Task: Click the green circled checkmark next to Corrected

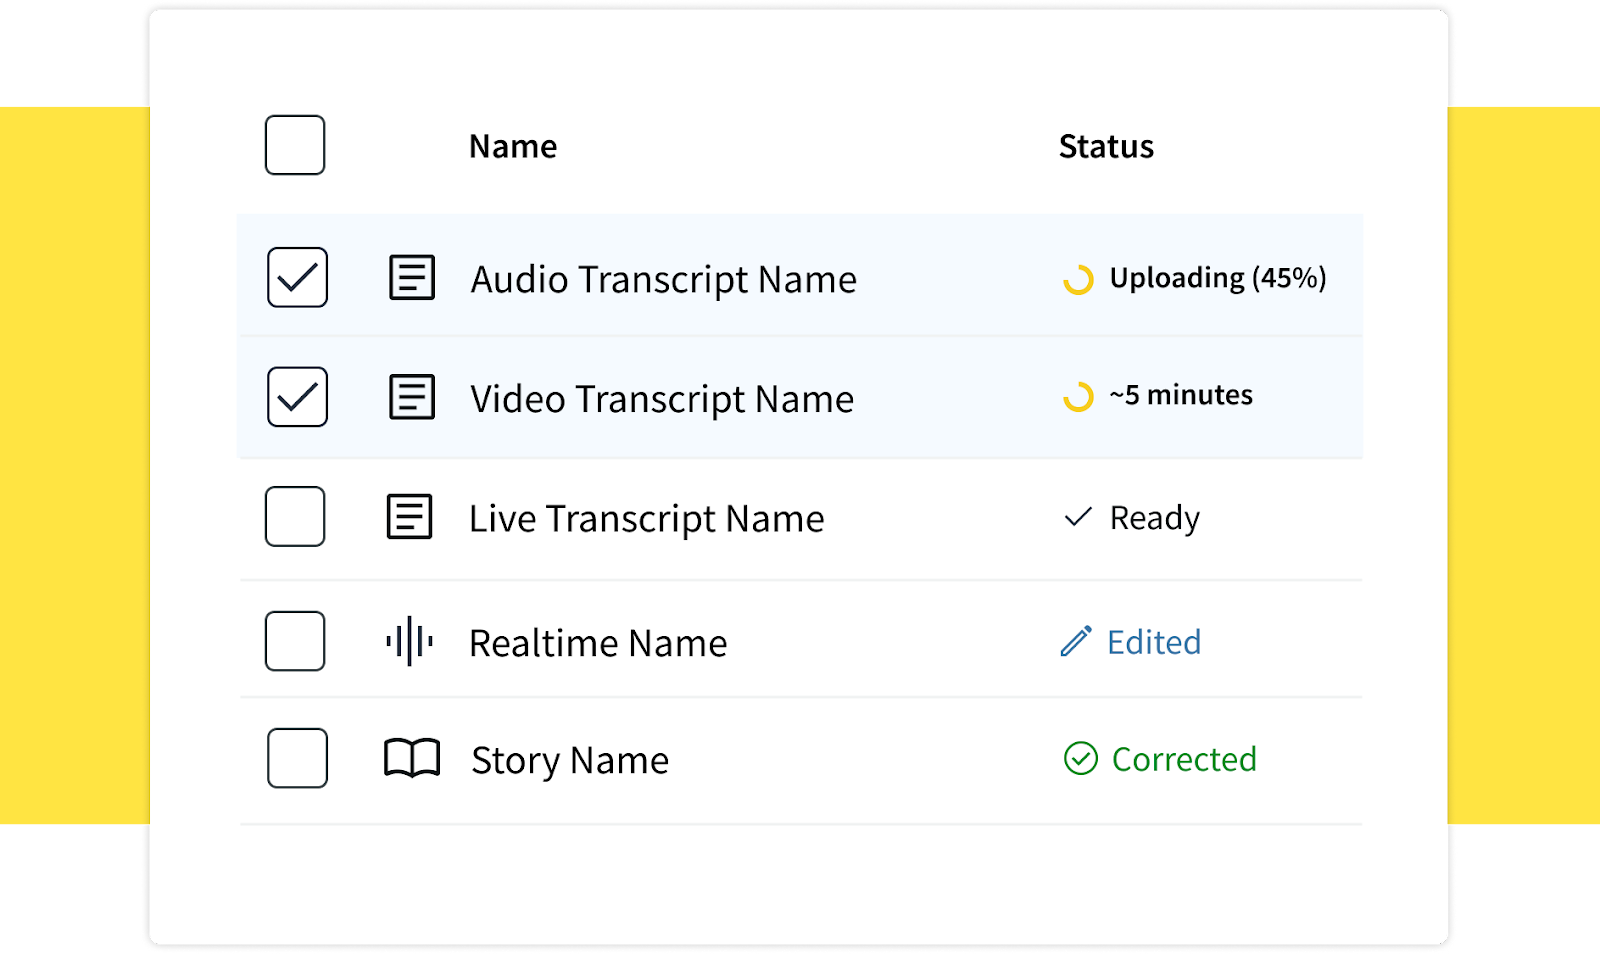Action: click(1080, 759)
